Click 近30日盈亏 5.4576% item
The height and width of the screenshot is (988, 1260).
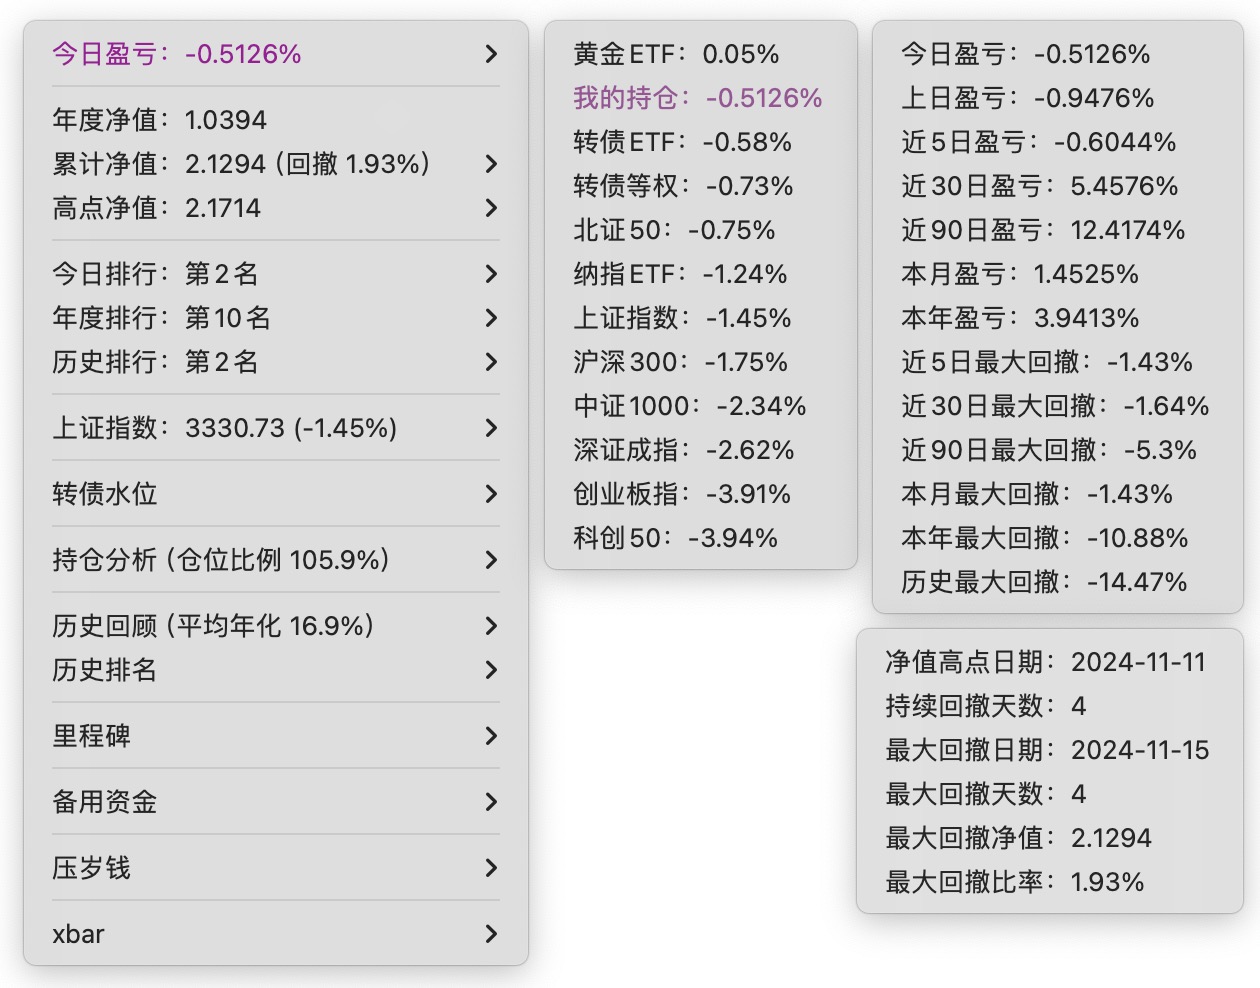click(x=1039, y=186)
